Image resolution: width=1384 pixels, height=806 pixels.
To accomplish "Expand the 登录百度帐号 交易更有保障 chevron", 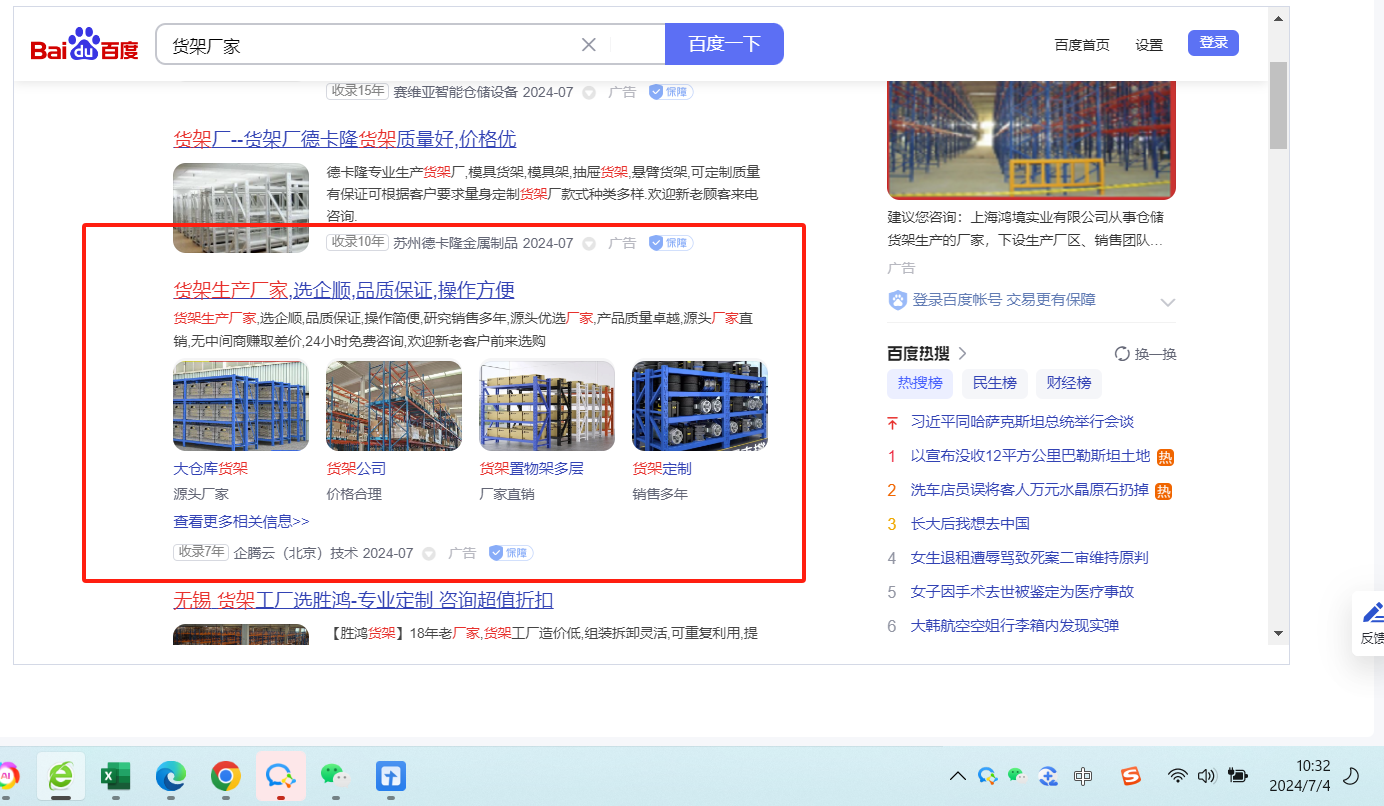I will click(x=1166, y=301).
